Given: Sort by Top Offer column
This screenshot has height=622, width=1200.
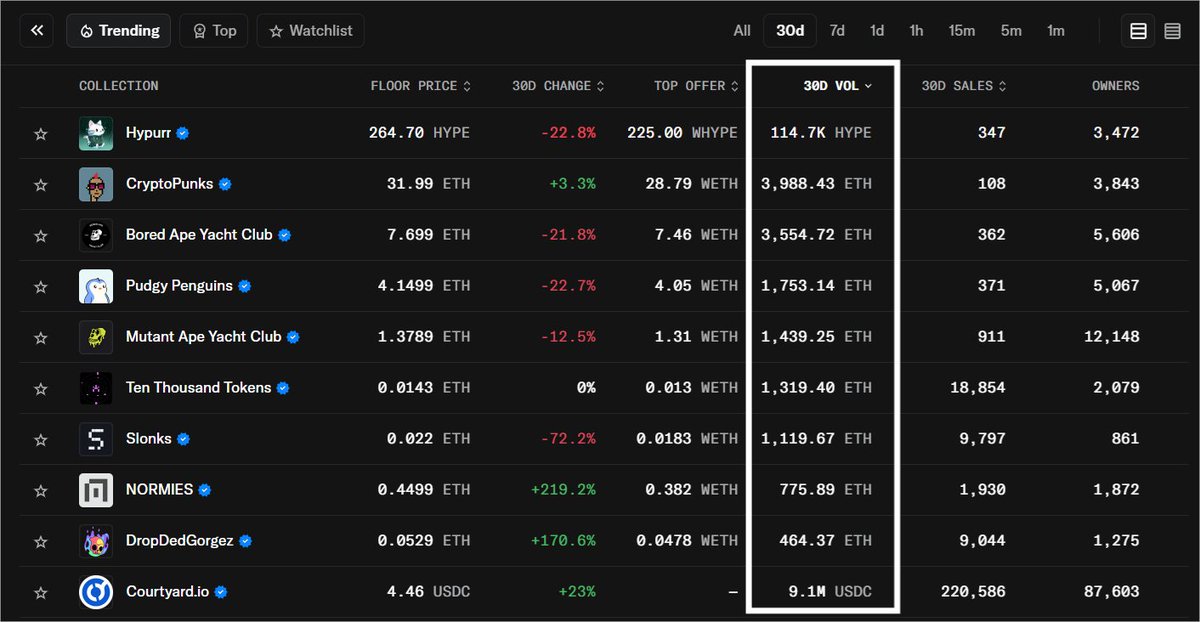Looking at the screenshot, I should pos(696,86).
